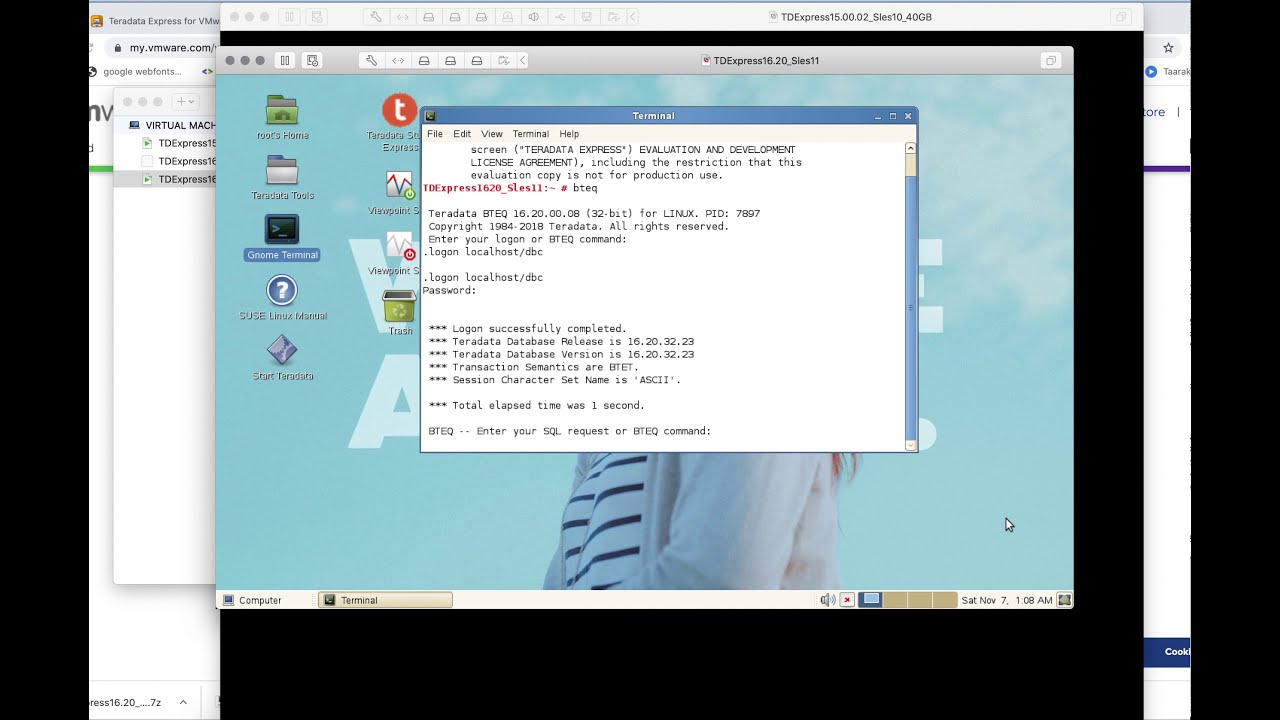
Task: Click Terminal window menu icon in title bar
Action: coord(430,116)
